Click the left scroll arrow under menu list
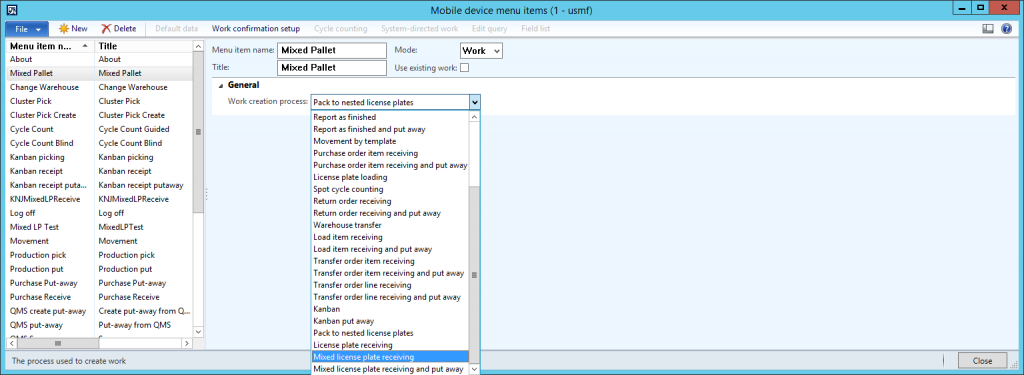This screenshot has height=375, width=1024. coord(11,343)
